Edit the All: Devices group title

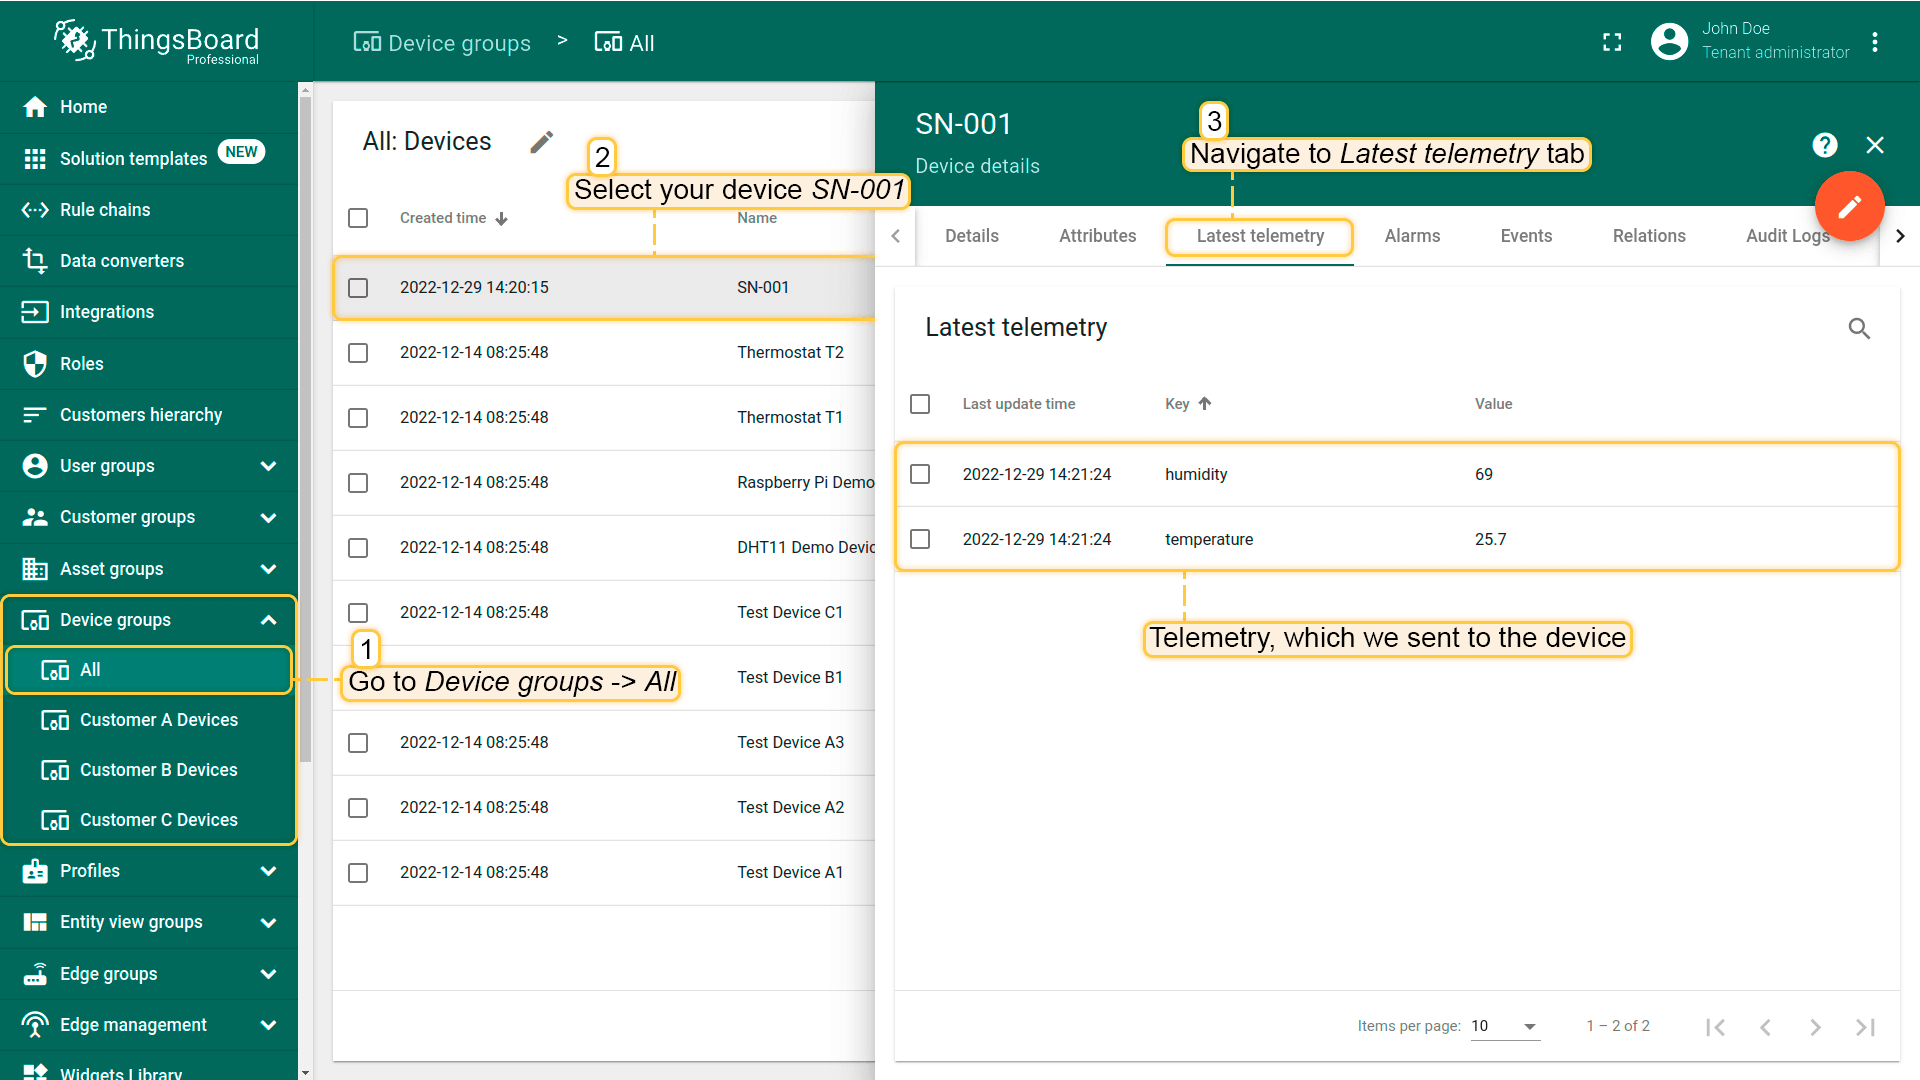[541, 142]
